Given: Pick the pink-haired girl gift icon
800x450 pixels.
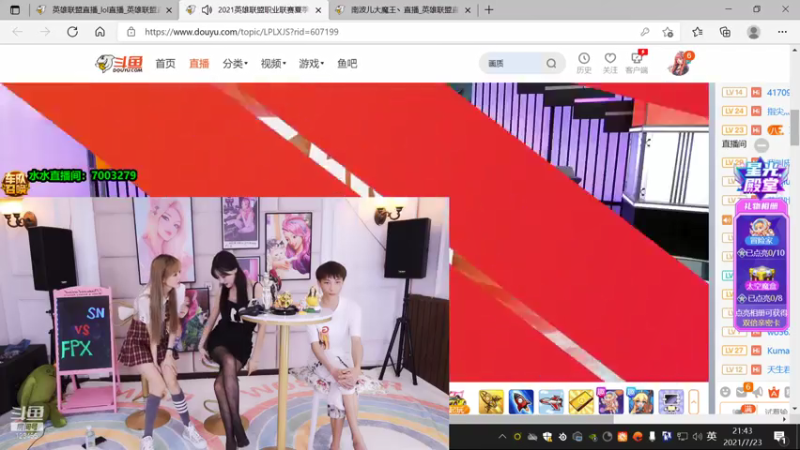Looking at the screenshot, I should [611, 402].
